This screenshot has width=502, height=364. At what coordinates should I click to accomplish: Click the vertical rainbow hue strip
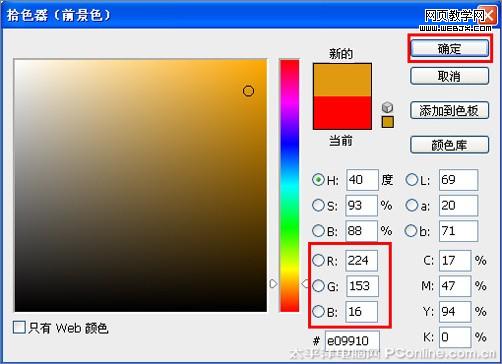[289, 186]
